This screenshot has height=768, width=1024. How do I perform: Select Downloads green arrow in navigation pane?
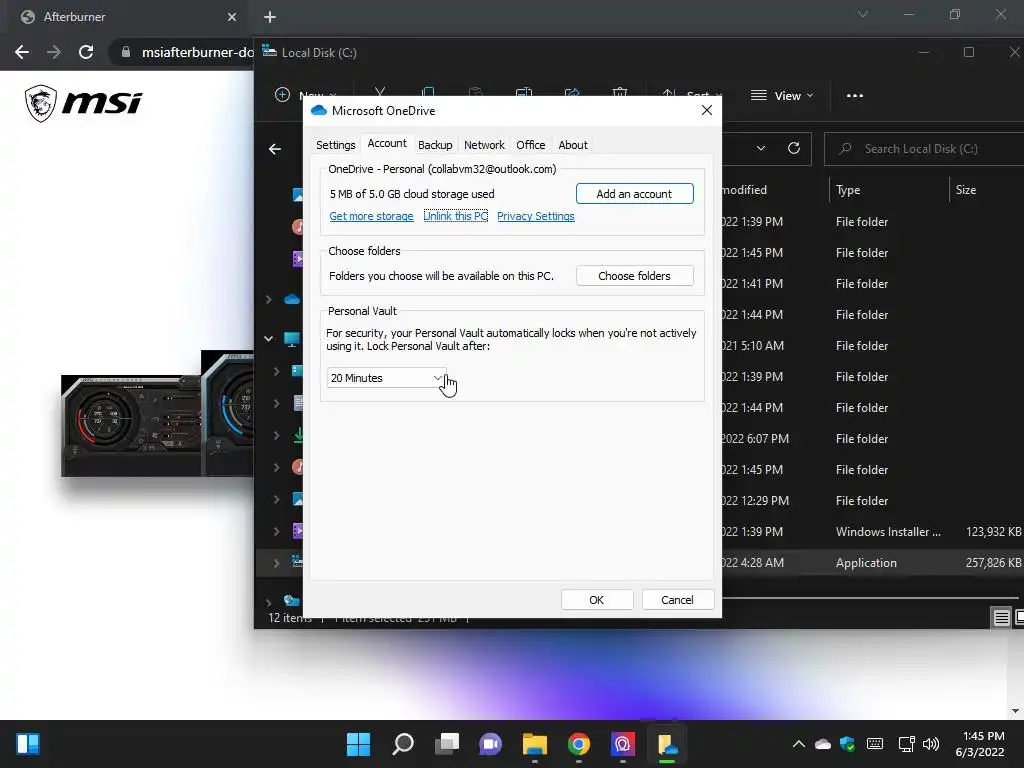point(298,435)
